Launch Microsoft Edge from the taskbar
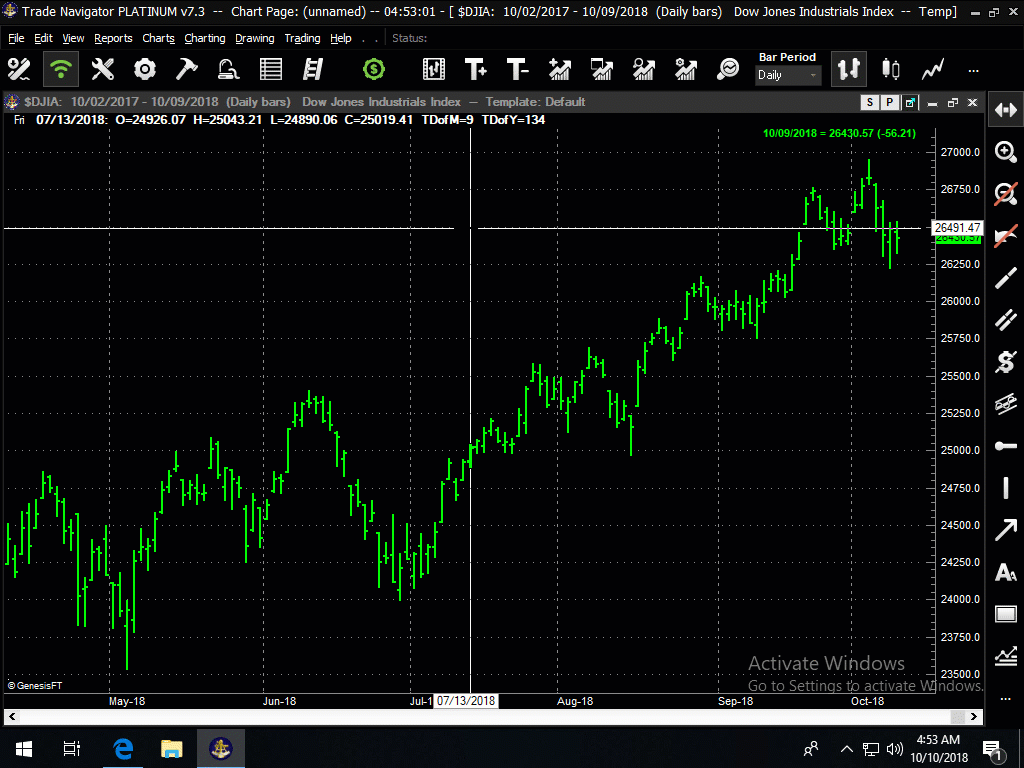This screenshot has width=1024, height=768. [x=123, y=748]
